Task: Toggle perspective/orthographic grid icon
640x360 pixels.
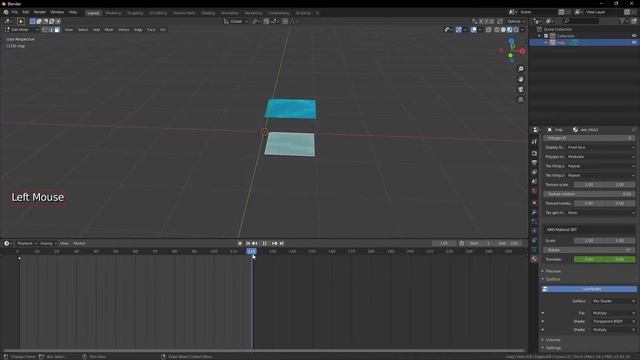Action: coord(521,100)
